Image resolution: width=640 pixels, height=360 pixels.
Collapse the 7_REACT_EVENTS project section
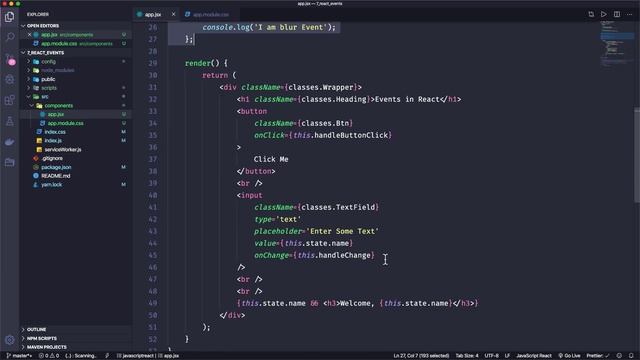[x=45, y=53]
